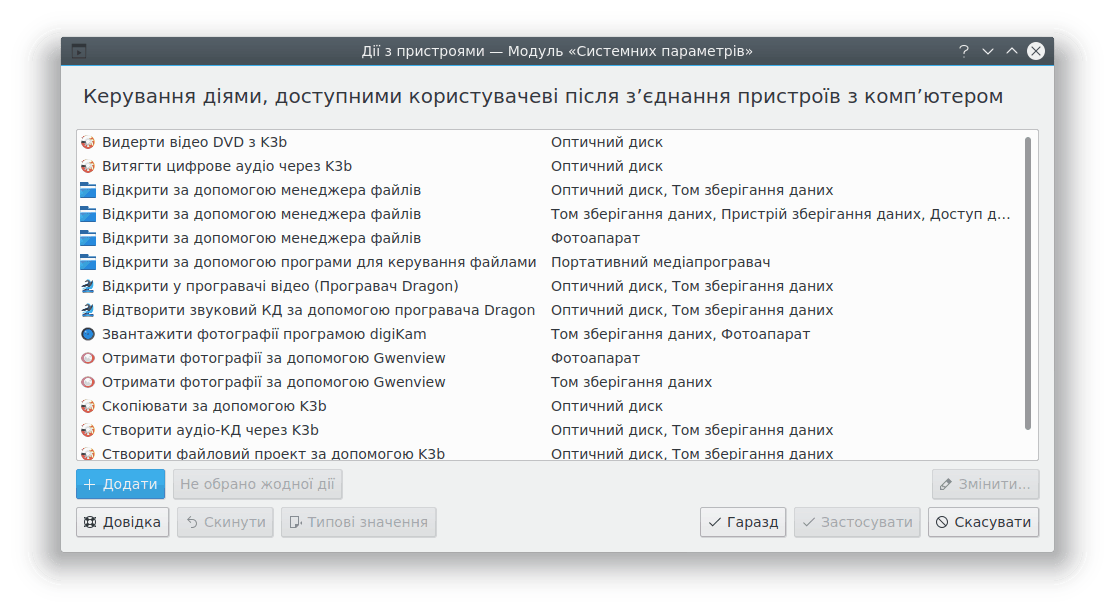1115x613 pixels.
Task: Click the vertical scrollbar of the actions list
Action: pyautogui.click(x=1031, y=290)
